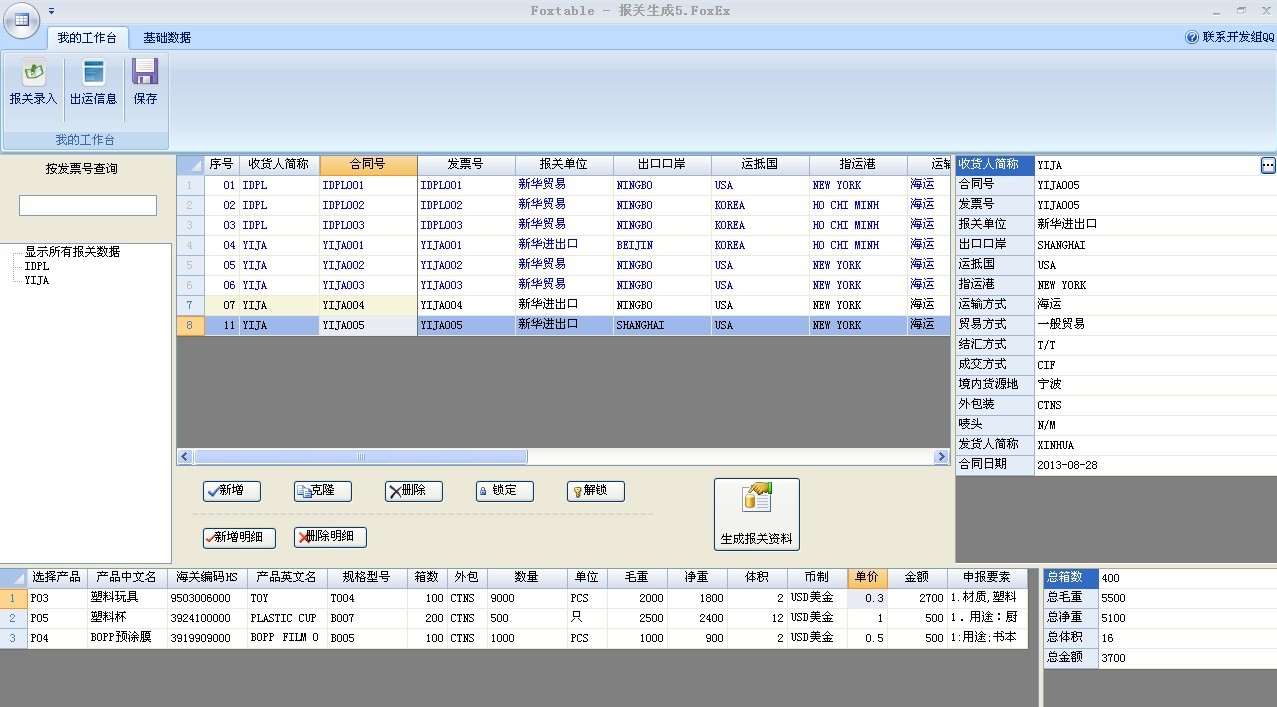Select 显示所有报关数据 in the tree
The image size is (1277, 707).
point(72,252)
